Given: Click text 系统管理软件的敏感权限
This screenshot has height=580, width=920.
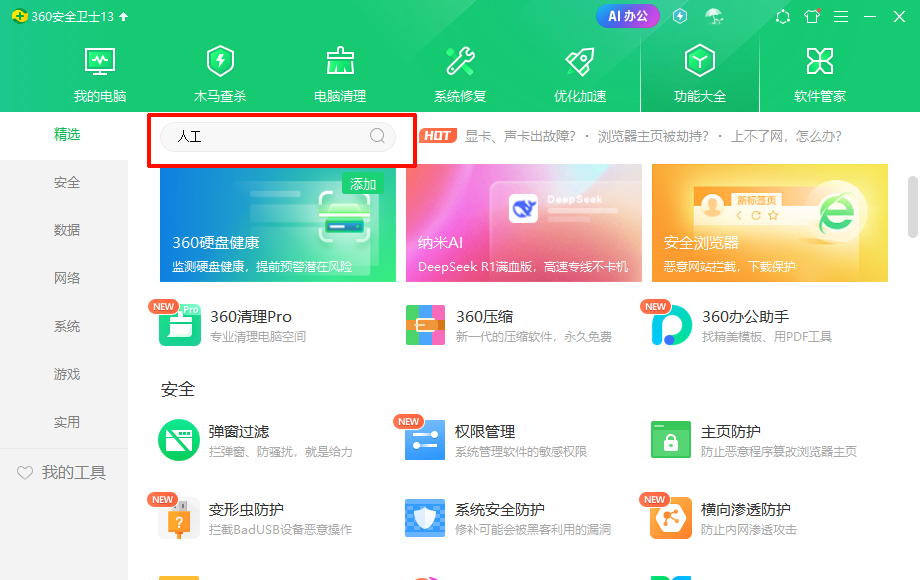Looking at the screenshot, I should click(521, 452).
